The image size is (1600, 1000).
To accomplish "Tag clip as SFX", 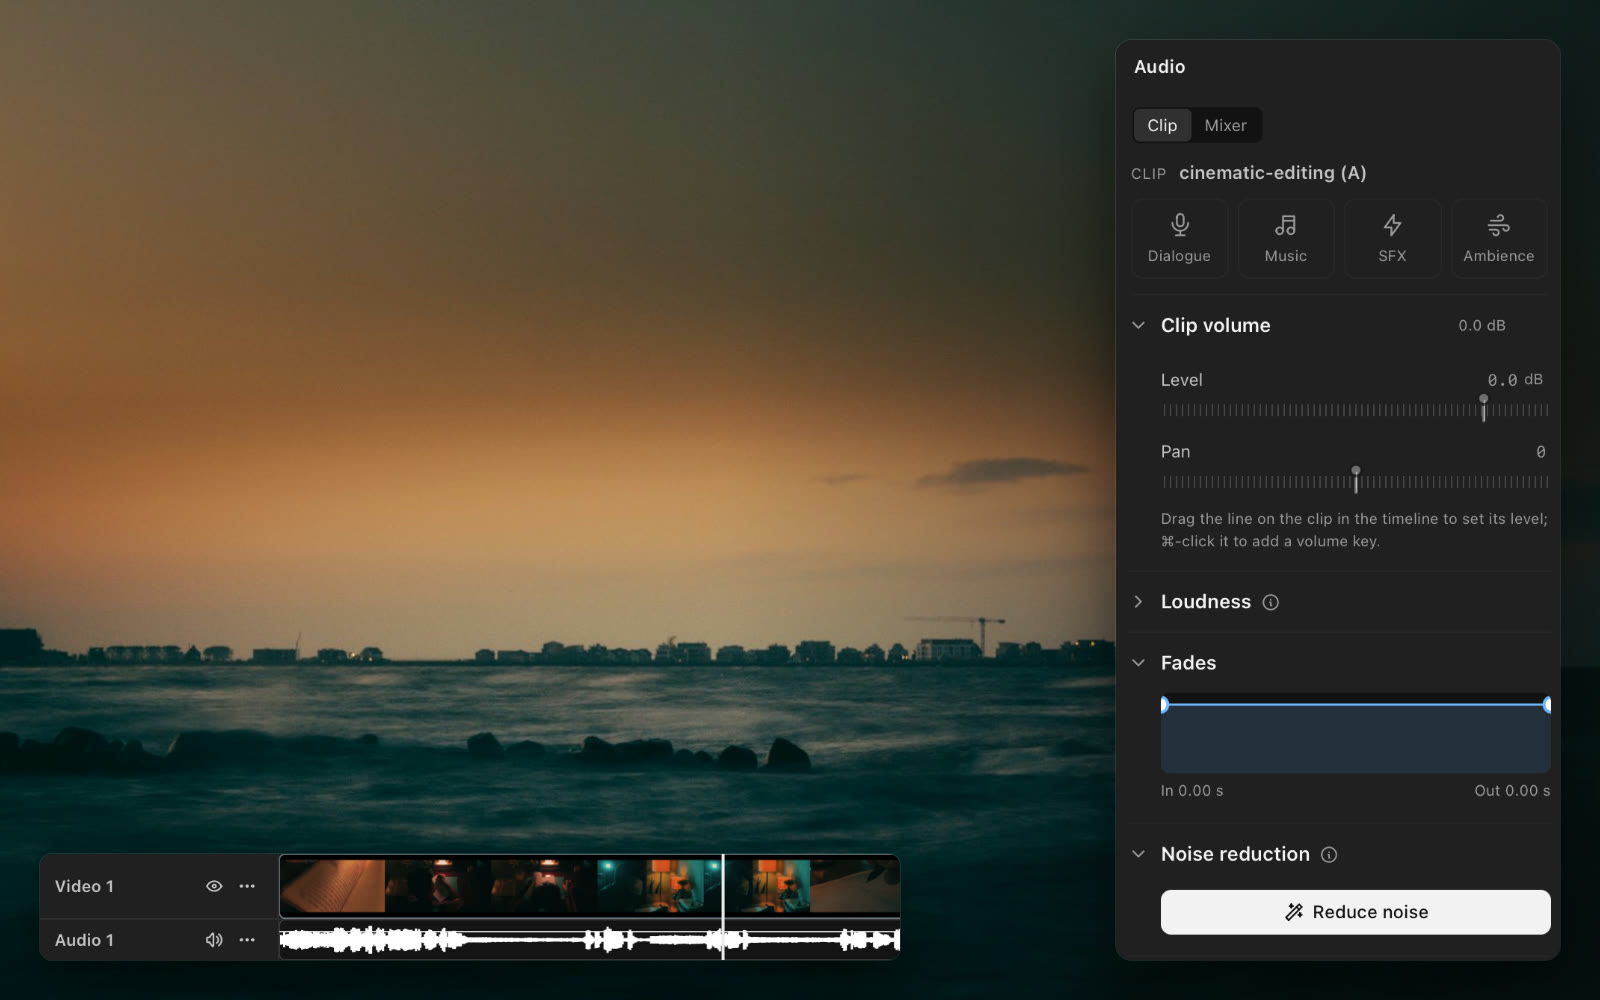I will coord(1392,238).
